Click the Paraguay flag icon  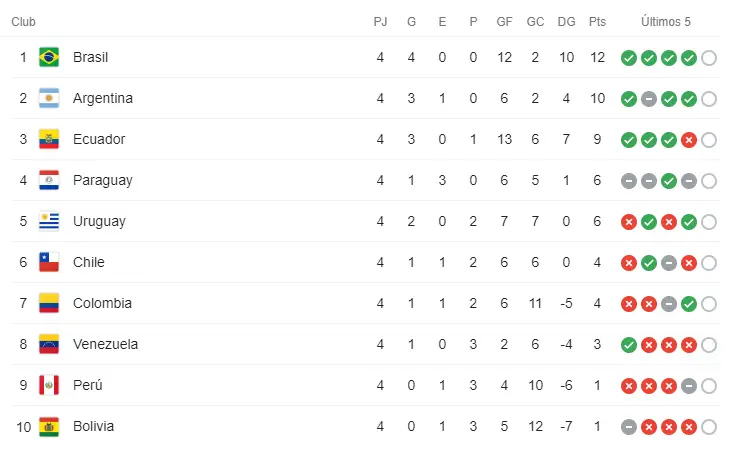click(x=49, y=181)
